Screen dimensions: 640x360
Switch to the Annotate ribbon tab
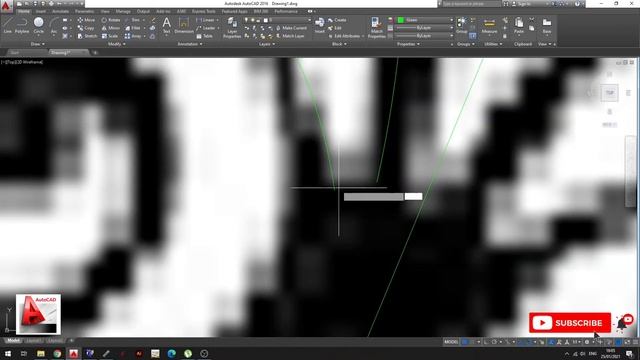tap(60, 11)
